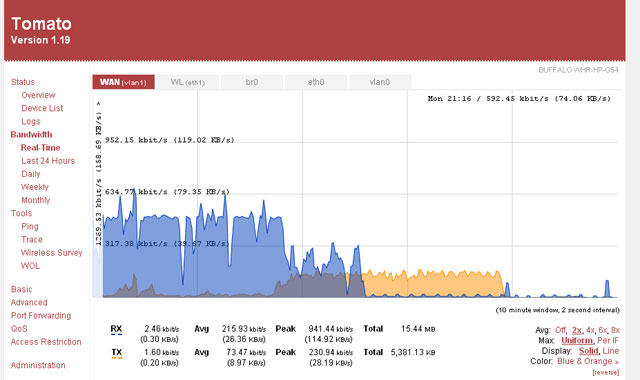Open the Ping tool
Screen dimensions: 640x380
click(x=30, y=227)
